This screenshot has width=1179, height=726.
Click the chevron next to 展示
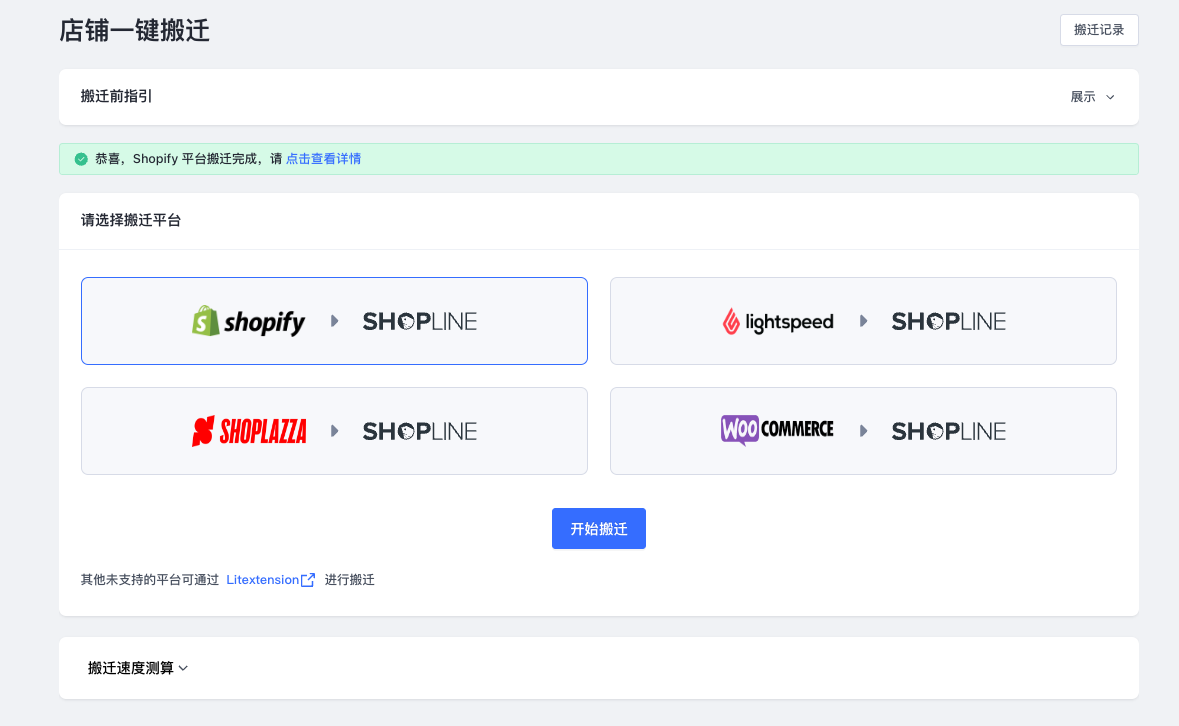pos(1110,97)
